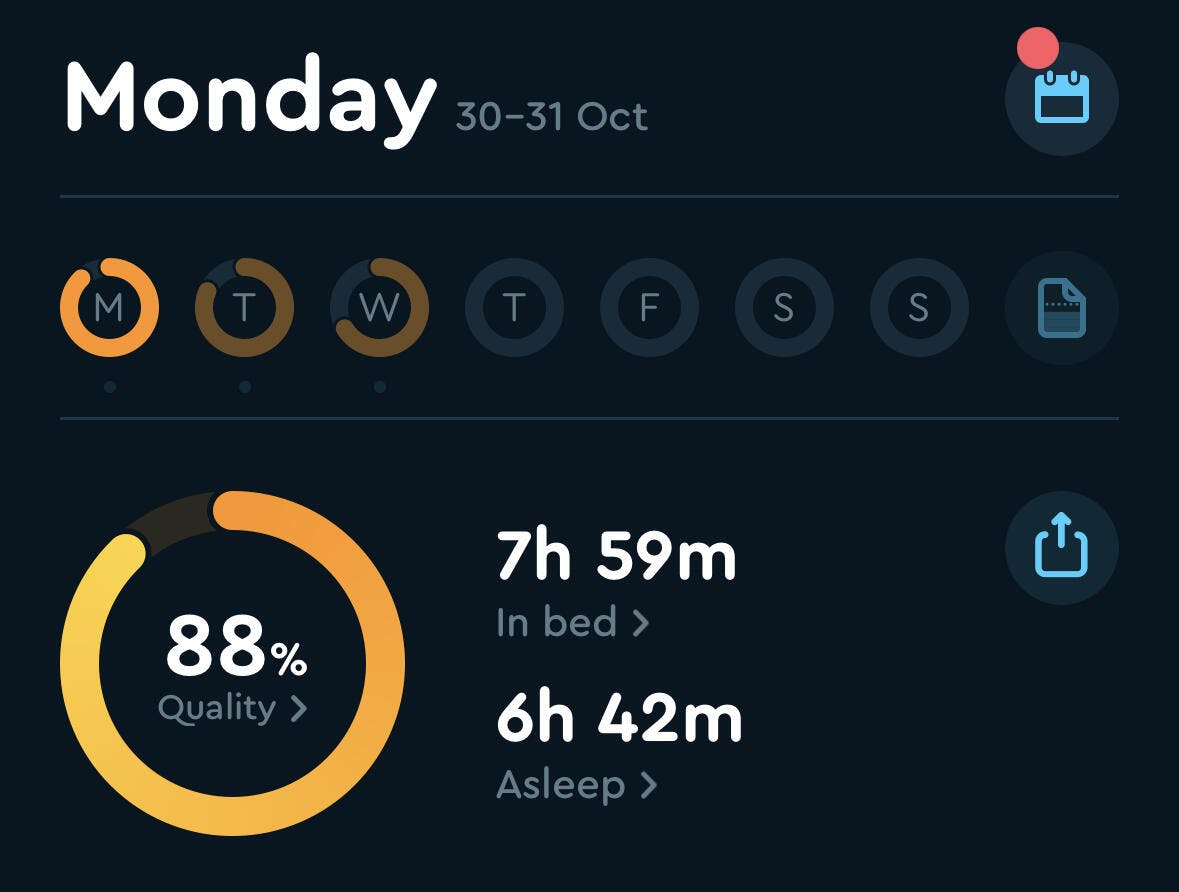
Task: Select Wednesday's sleep ring
Action: (x=379, y=308)
